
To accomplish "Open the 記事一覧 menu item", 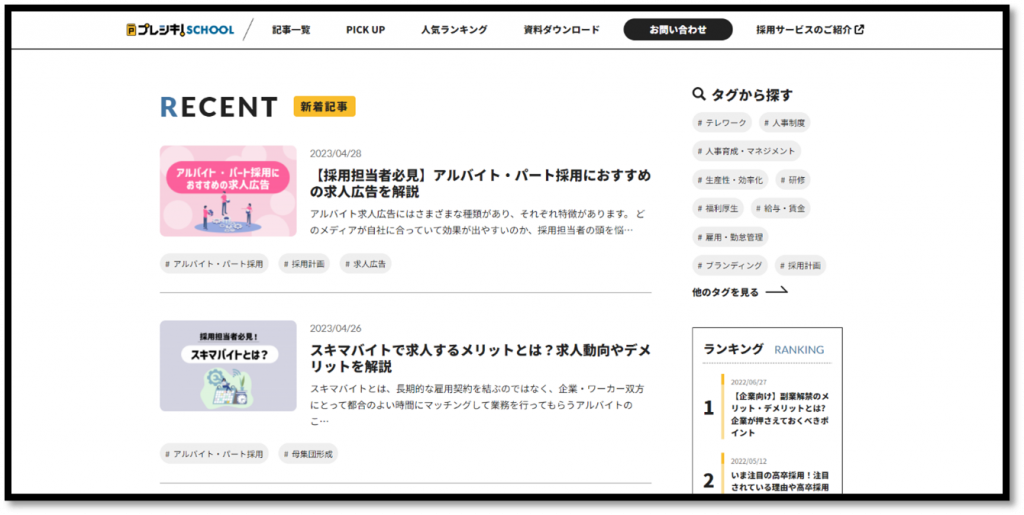I will pos(291,30).
